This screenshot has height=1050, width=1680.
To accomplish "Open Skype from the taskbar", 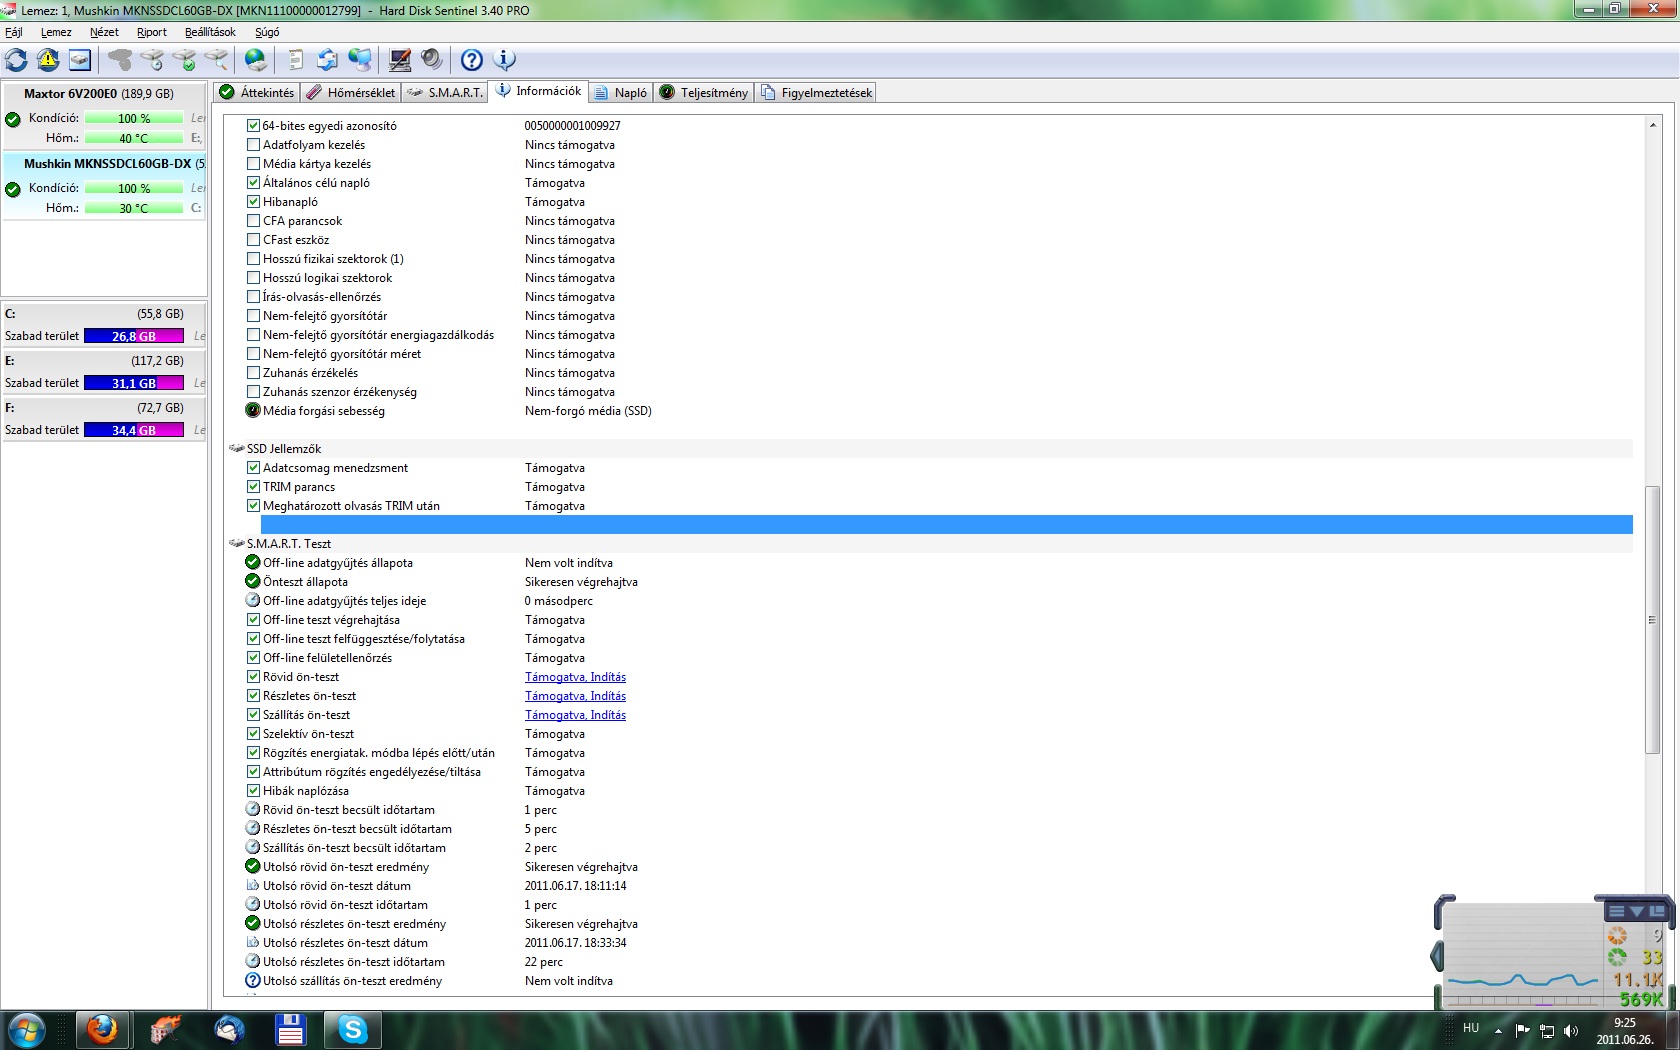I will click(x=353, y=1029).
